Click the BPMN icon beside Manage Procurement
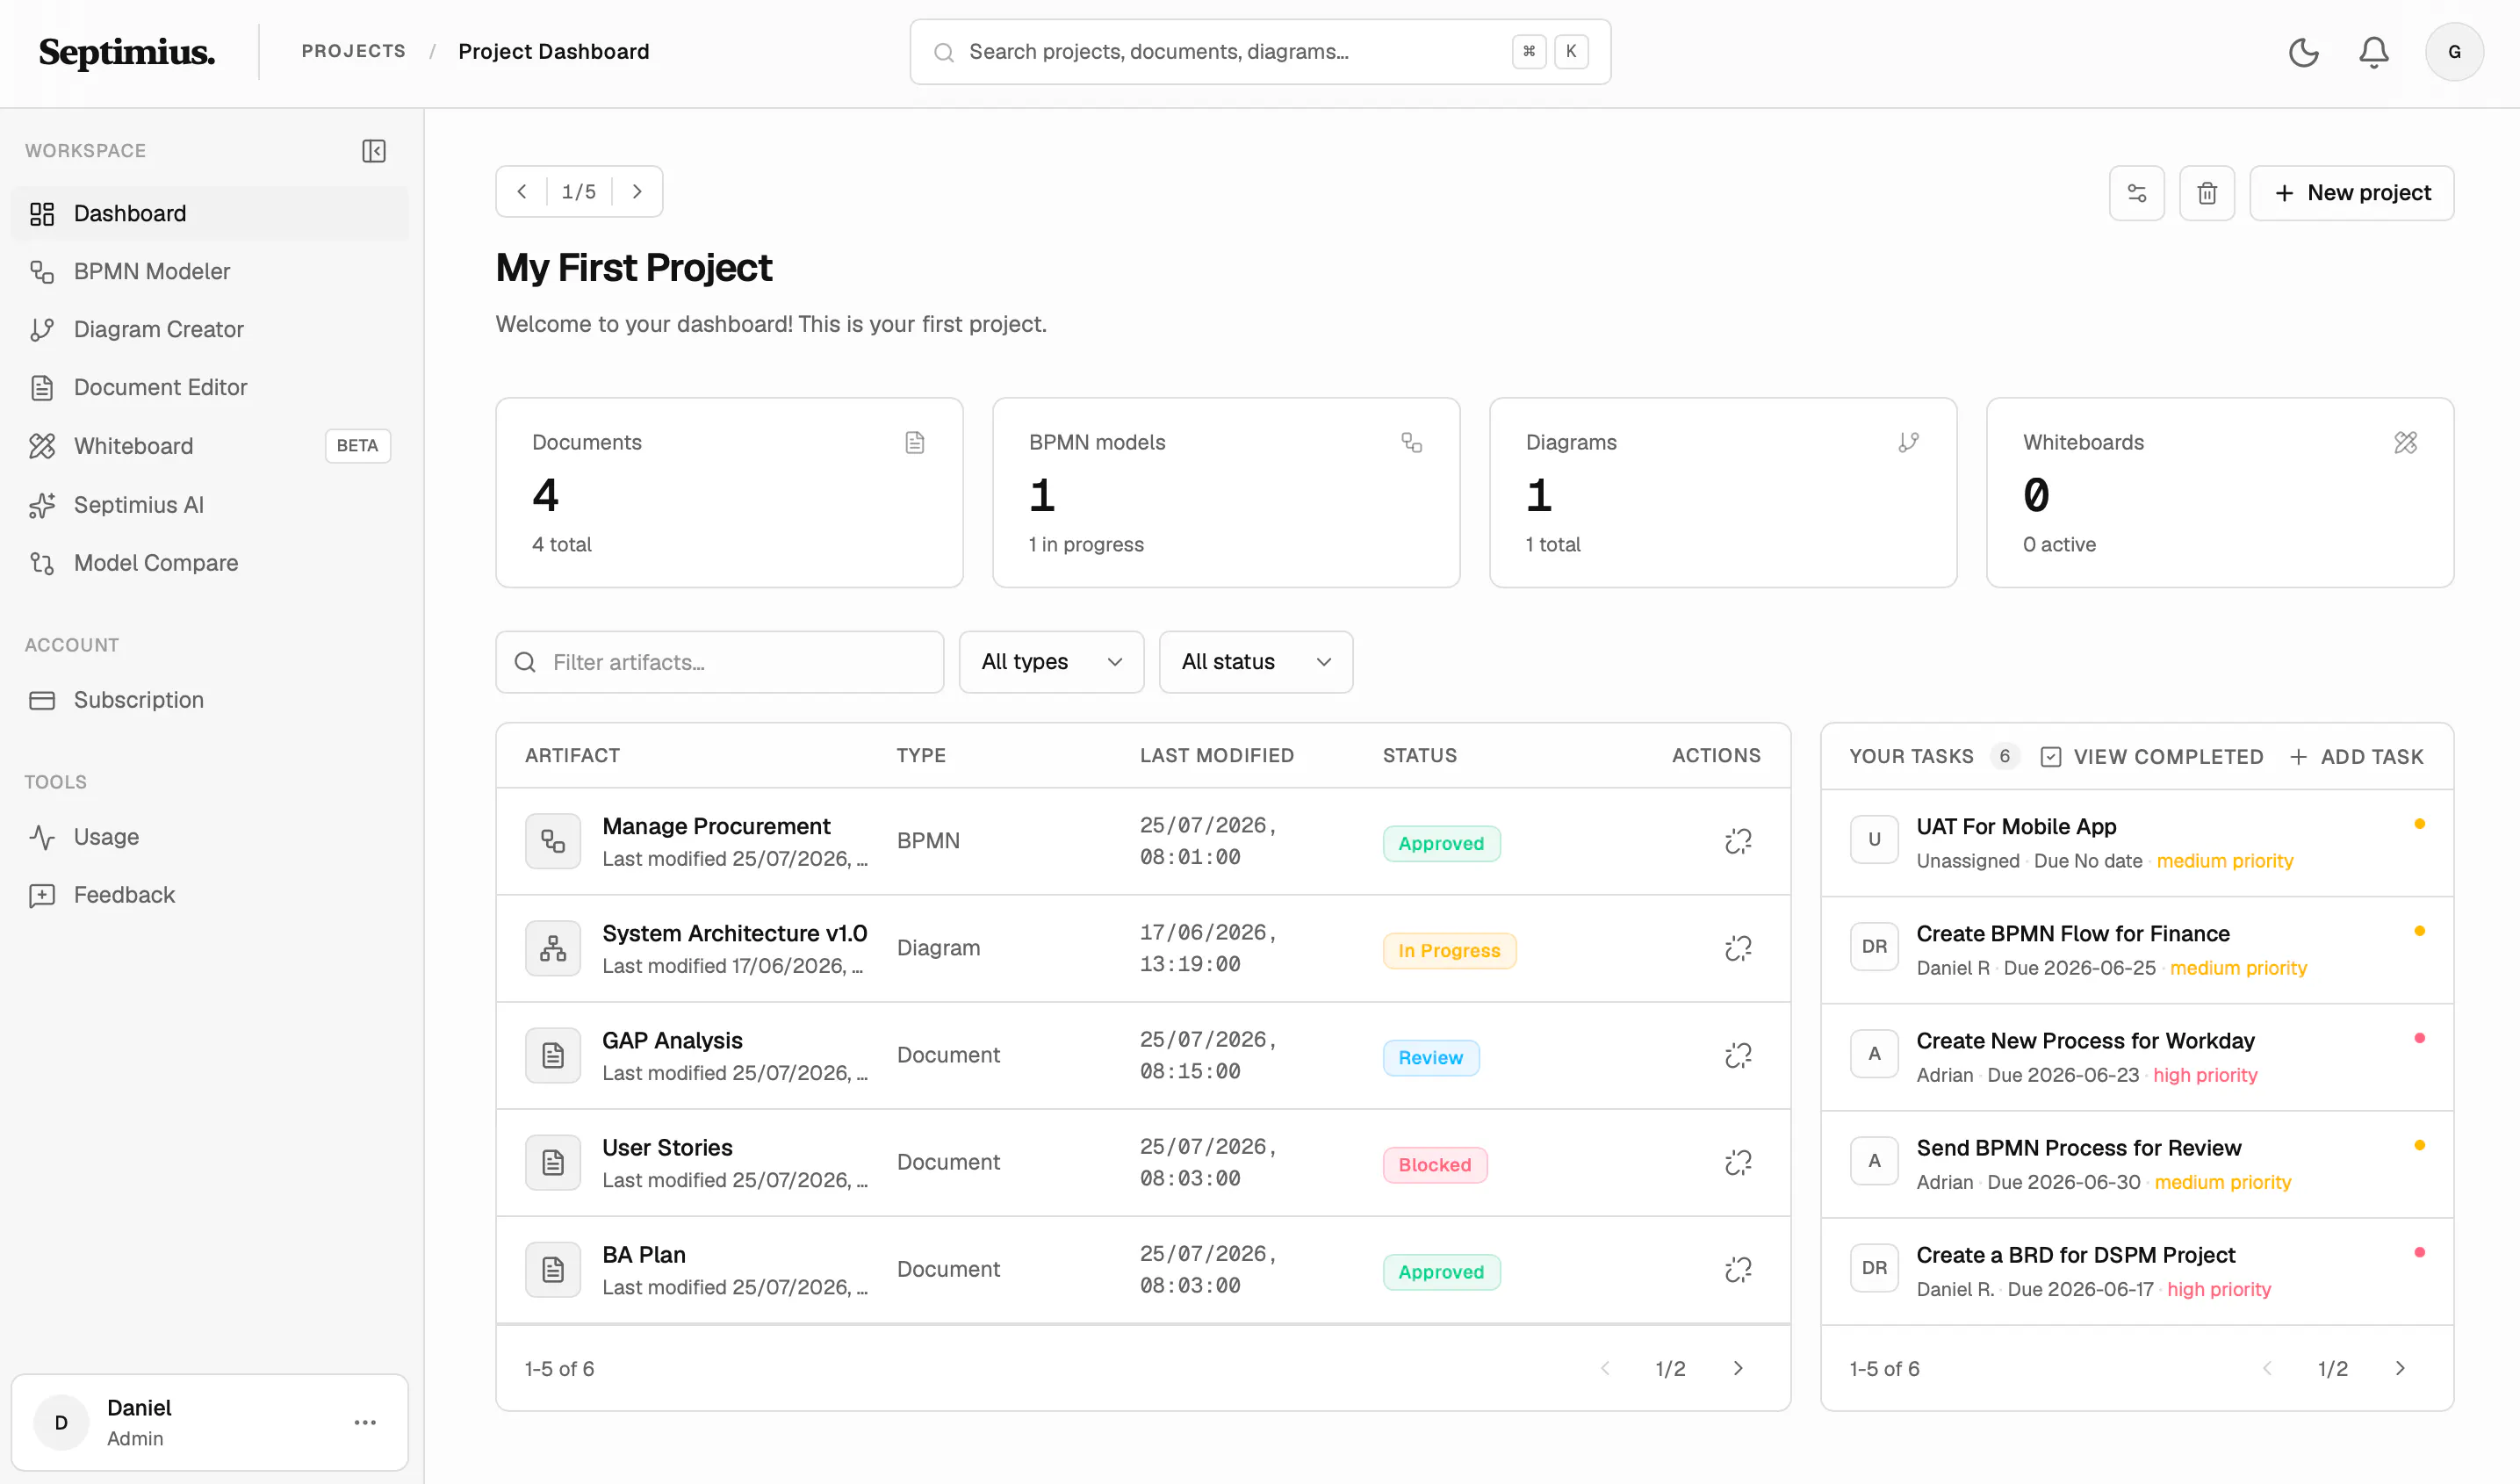Screen dimensions: 2520x1484 pyautogui.click(x=553, y=841)
